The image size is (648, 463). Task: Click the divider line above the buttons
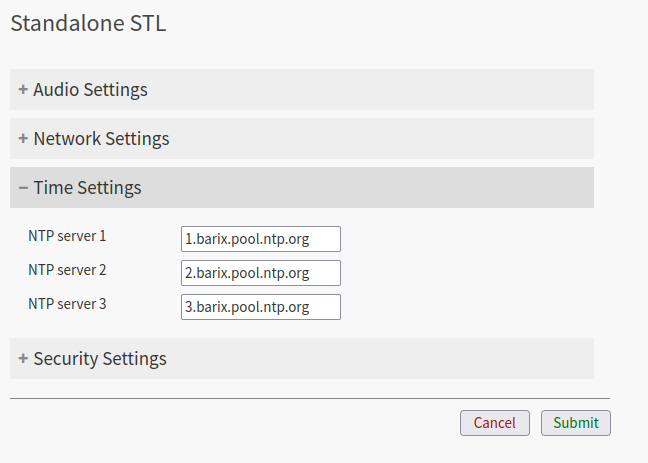(x=310, y=398)
